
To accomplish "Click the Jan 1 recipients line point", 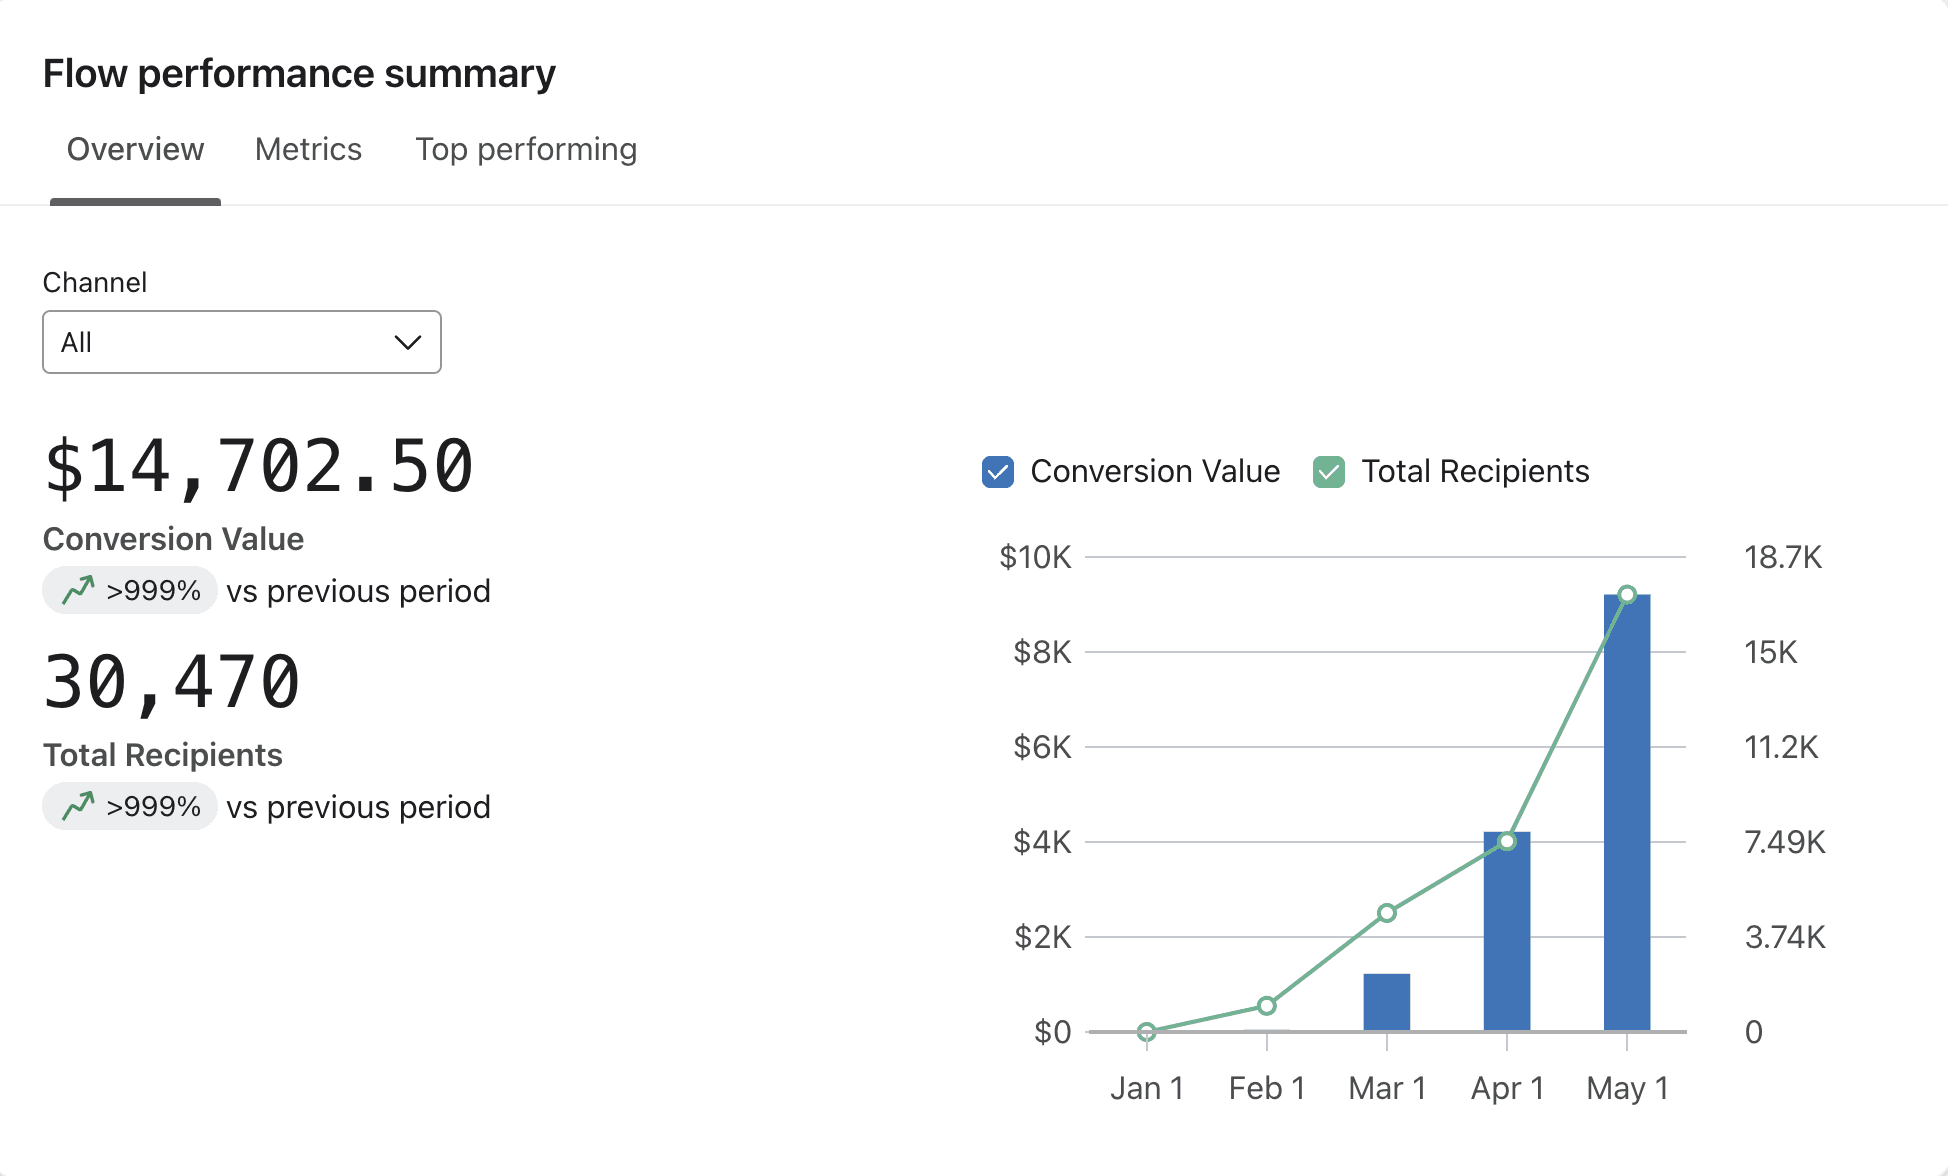I will [x=1147, y=1031].
